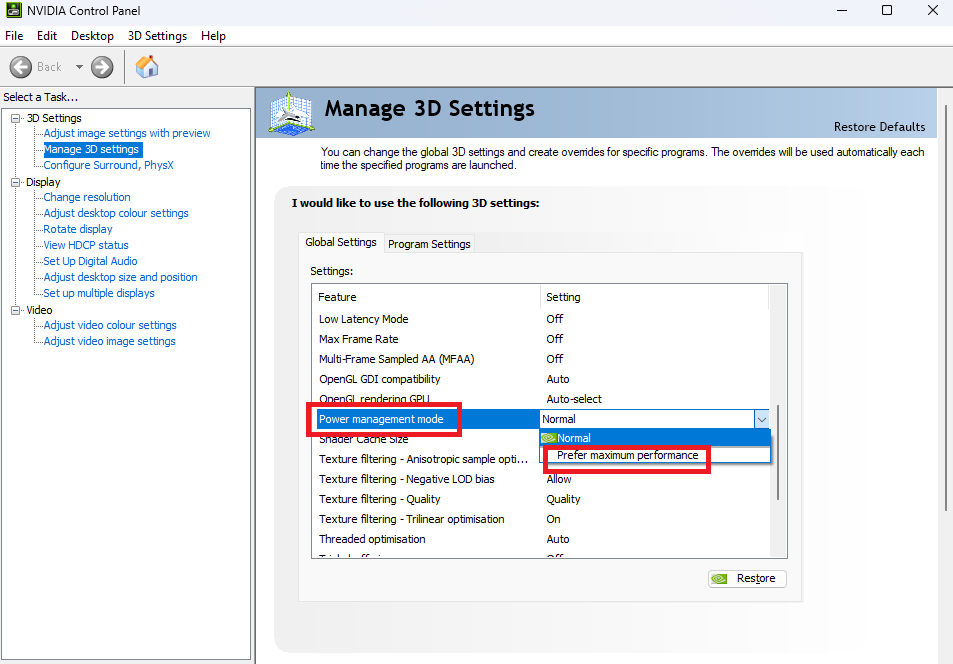
Task: Open Adjust video colour settings
Action: (x=110, y=325)
